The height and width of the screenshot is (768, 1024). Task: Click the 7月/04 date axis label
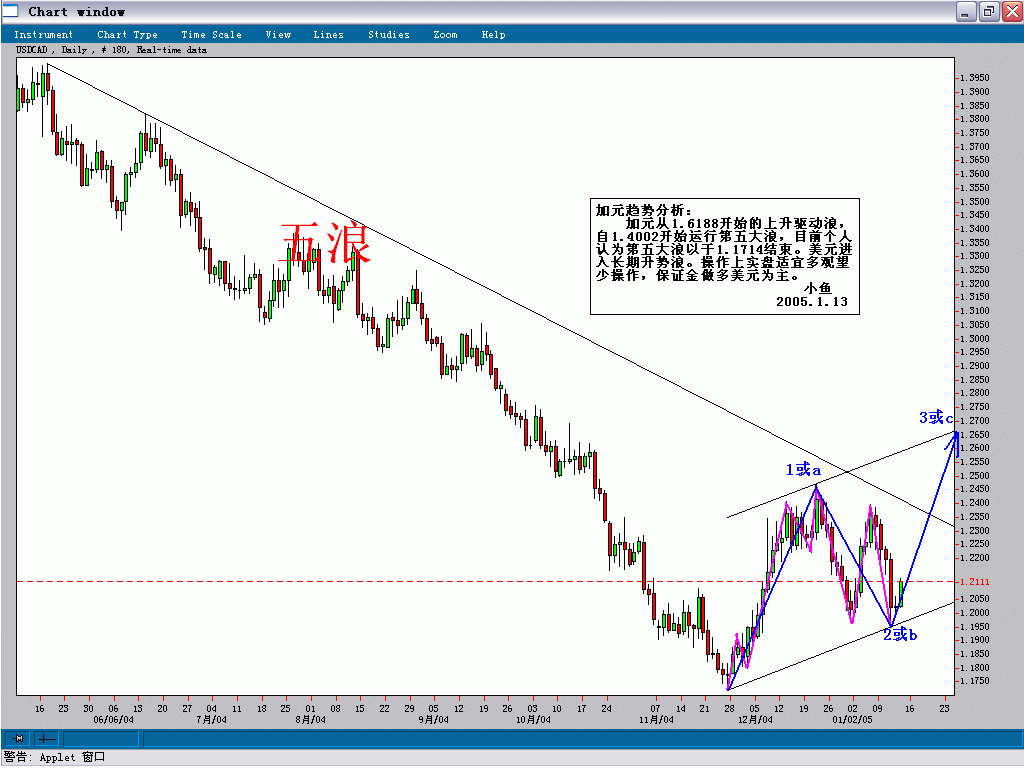(x=212, y=720)
